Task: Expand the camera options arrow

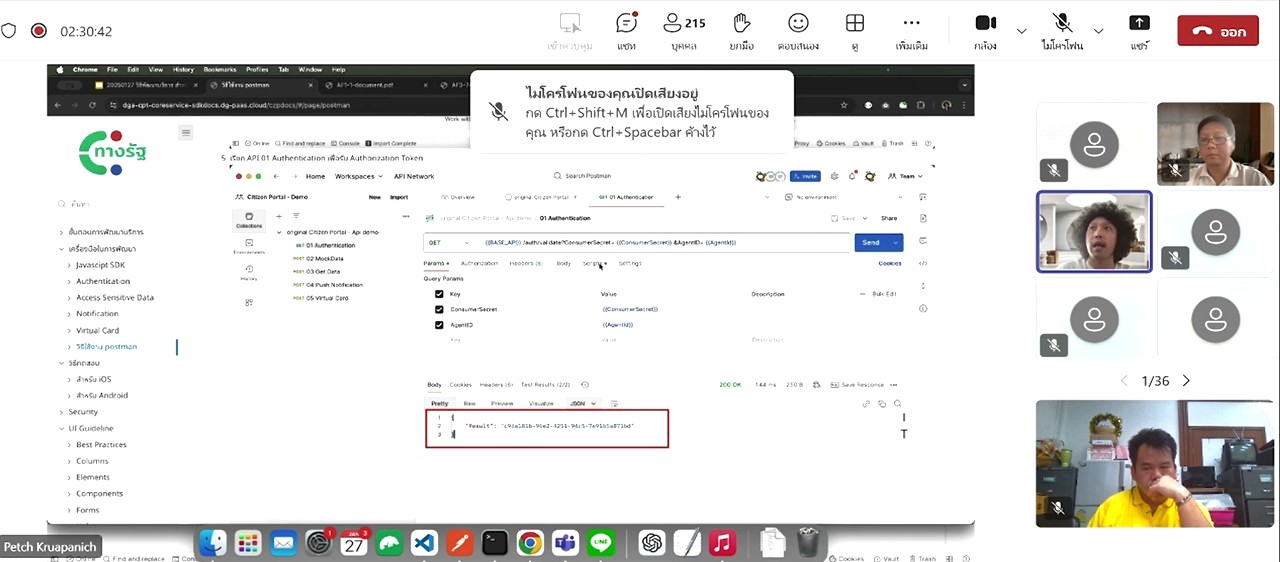Action: click(1021, 31)
